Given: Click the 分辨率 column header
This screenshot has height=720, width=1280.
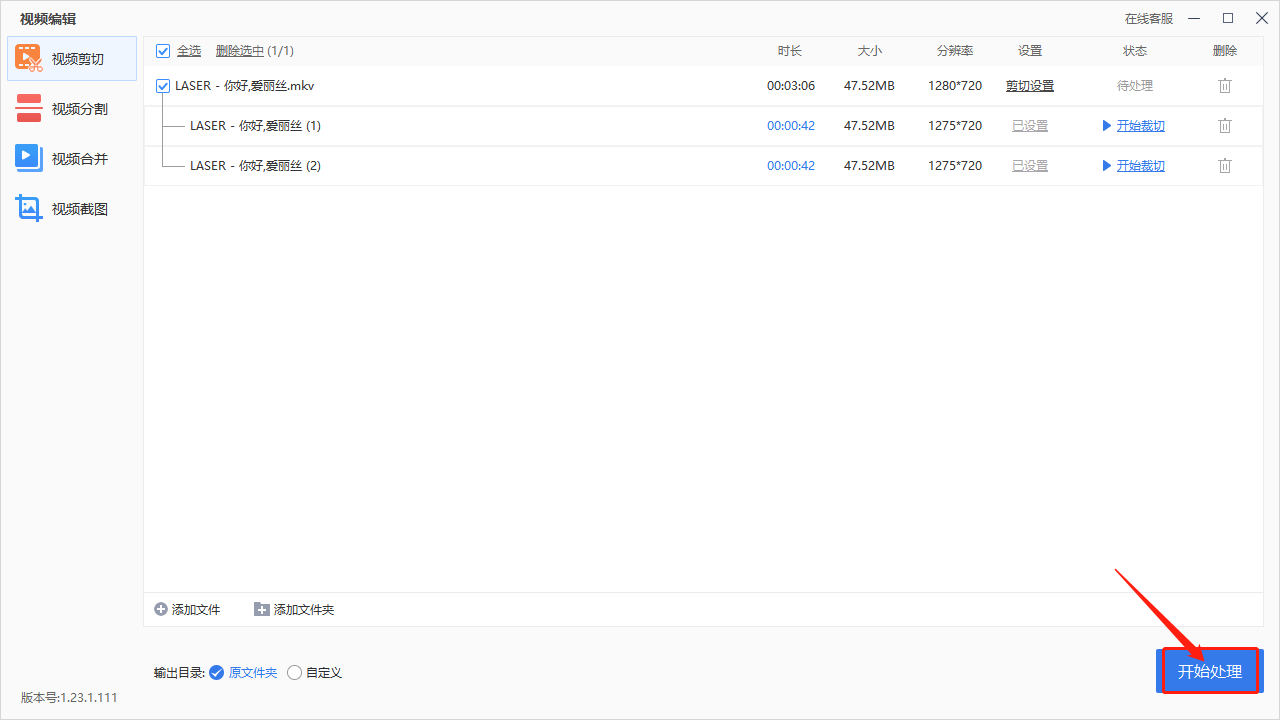Looking at the screenshot, I should click(x=955, y=51).
